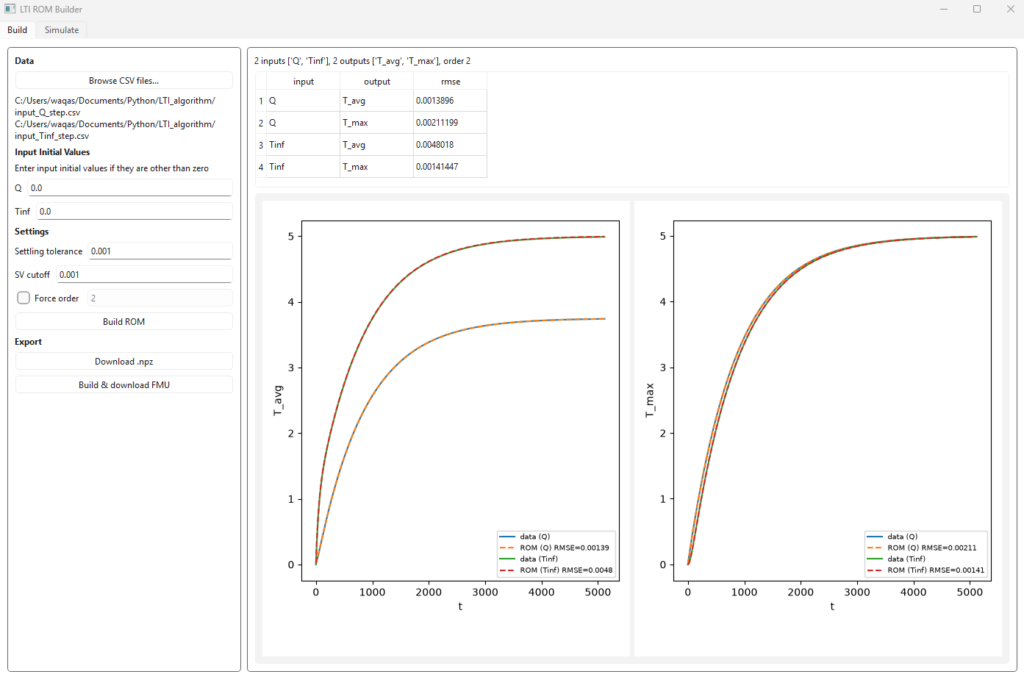Screen dimensions: 1024x677
Task: Click the model summary line with order 2
Action: tap(362, 61)
